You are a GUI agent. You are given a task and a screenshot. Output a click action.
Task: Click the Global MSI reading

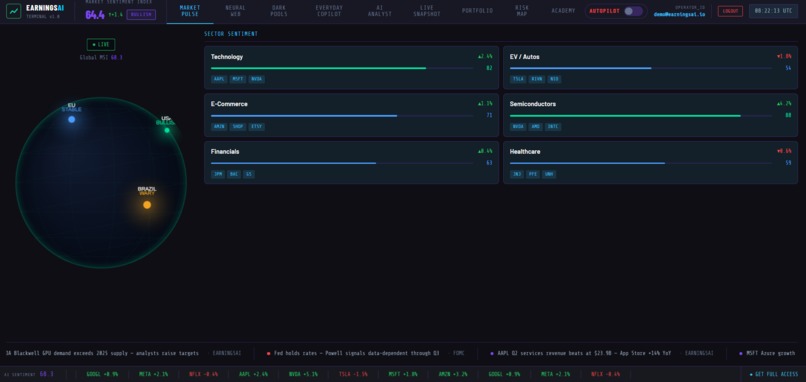[101, 58]
